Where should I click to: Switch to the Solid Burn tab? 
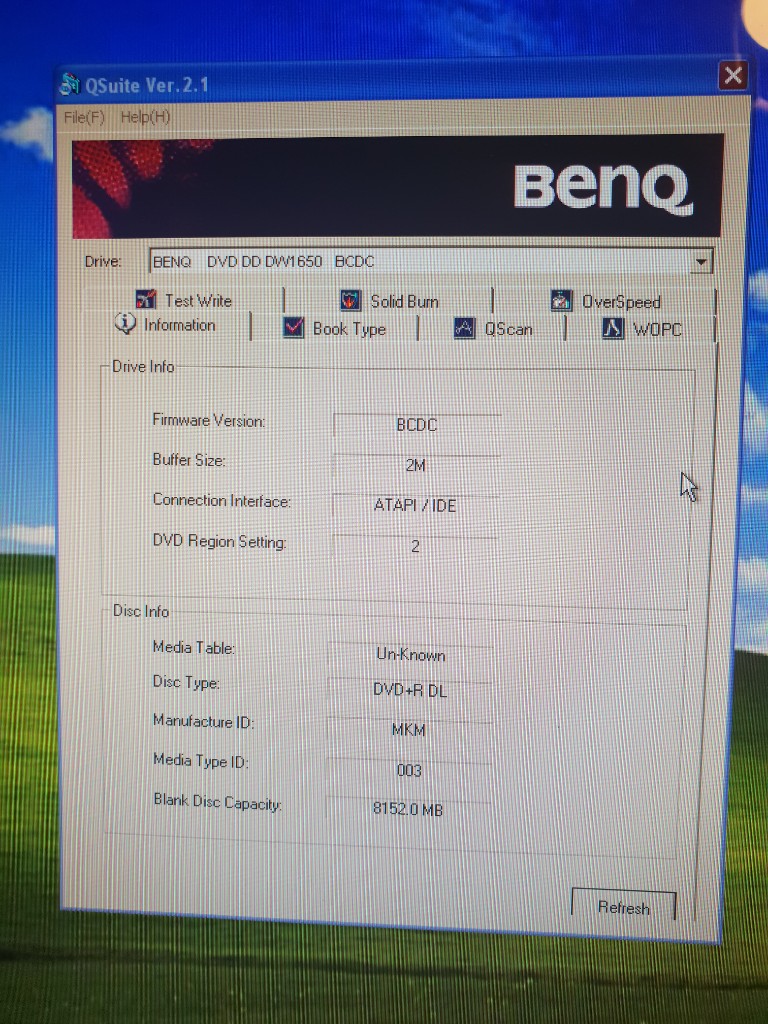tap(389, 301)
